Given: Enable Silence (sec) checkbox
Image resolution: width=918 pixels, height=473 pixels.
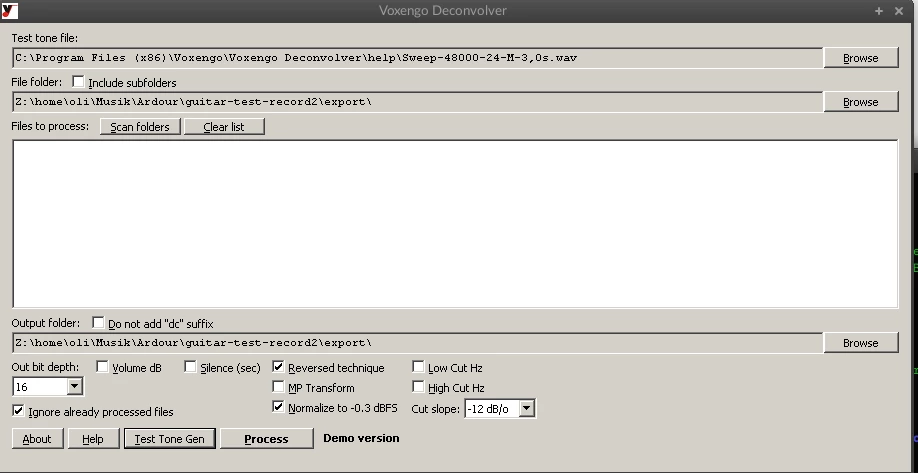Looking at the screenshot, I should point(190,366).
